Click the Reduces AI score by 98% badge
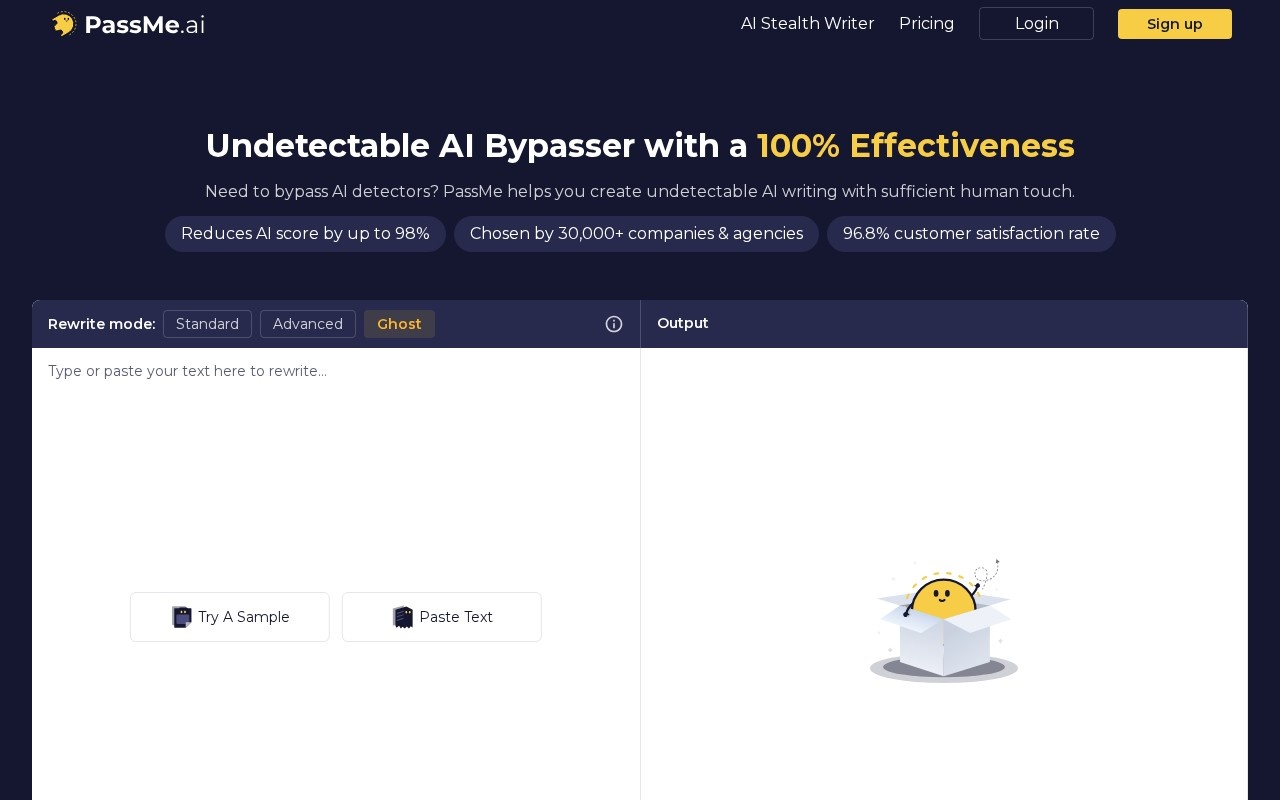Image resolution: width=1280 pixels, height=800 pixels. [x=305, y=234]
